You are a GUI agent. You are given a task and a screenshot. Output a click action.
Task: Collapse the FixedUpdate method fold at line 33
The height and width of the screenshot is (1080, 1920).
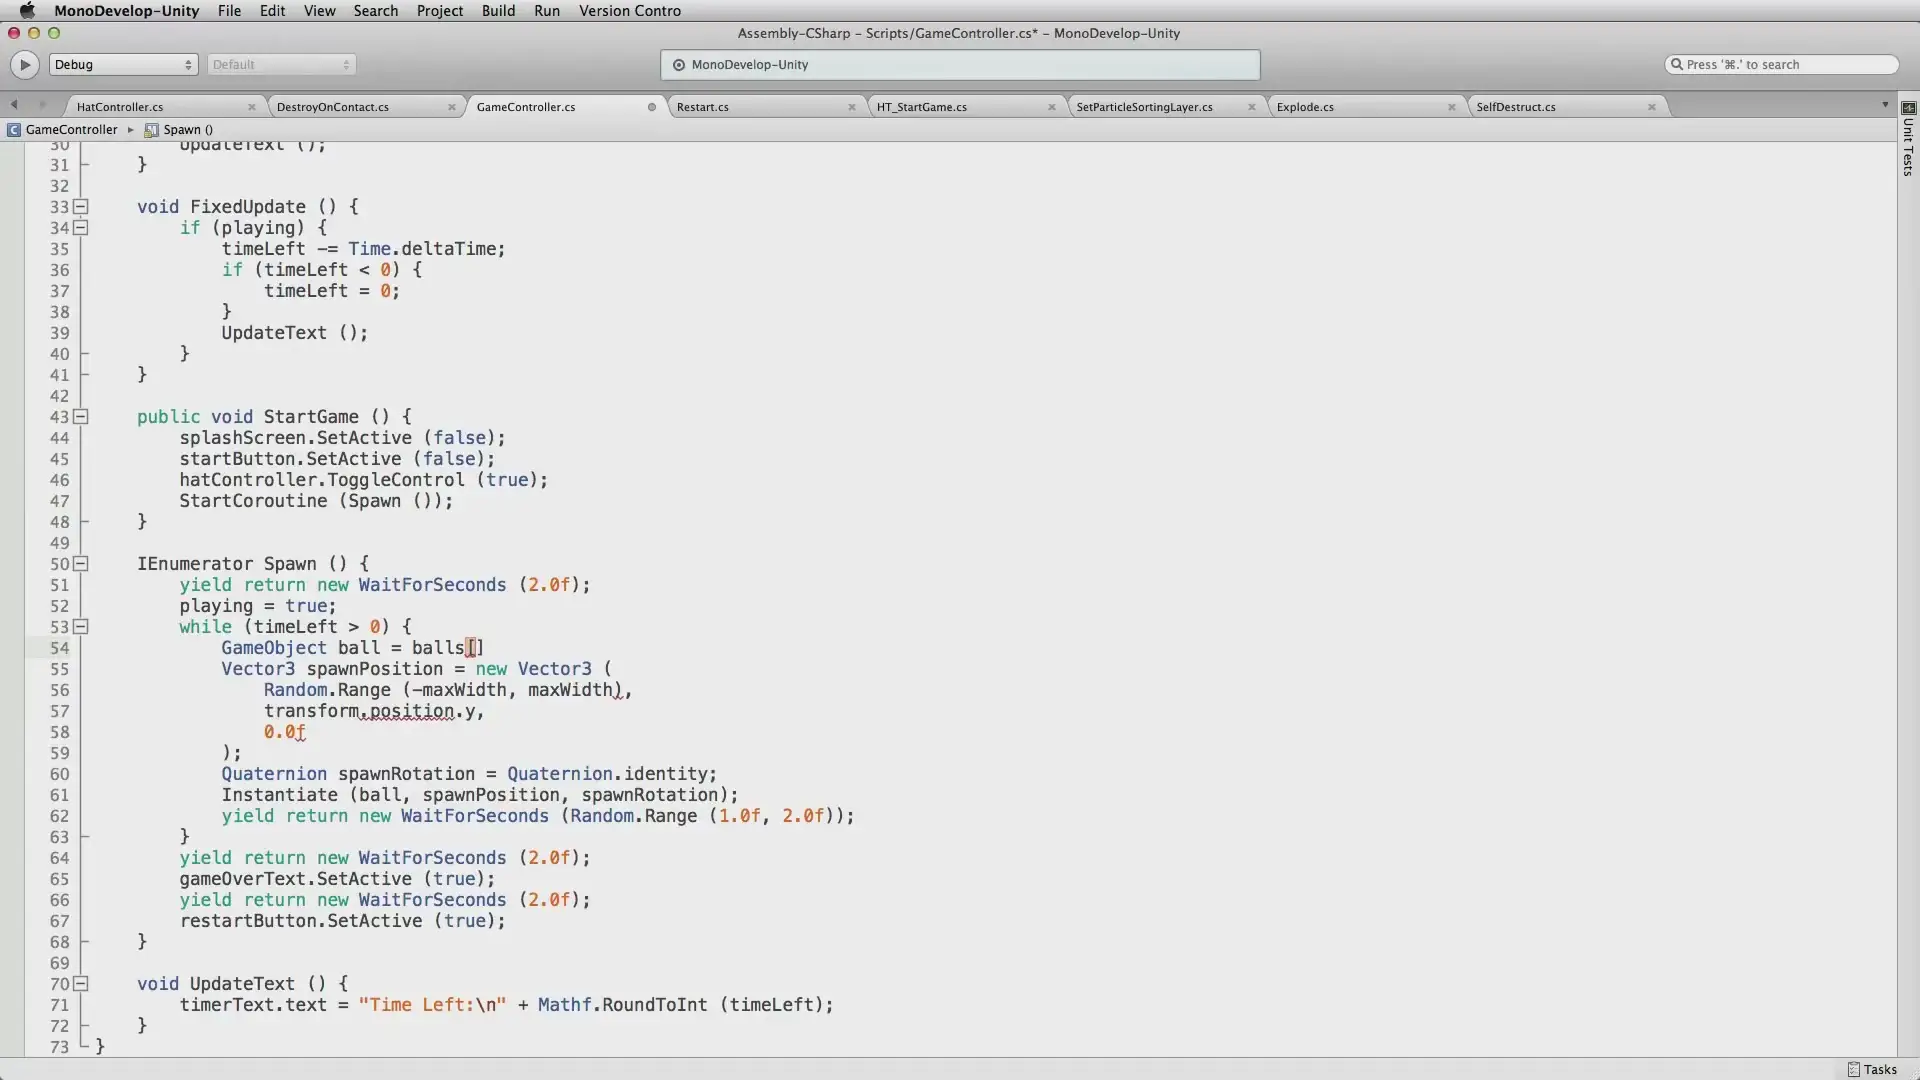[x=81, y=207]
